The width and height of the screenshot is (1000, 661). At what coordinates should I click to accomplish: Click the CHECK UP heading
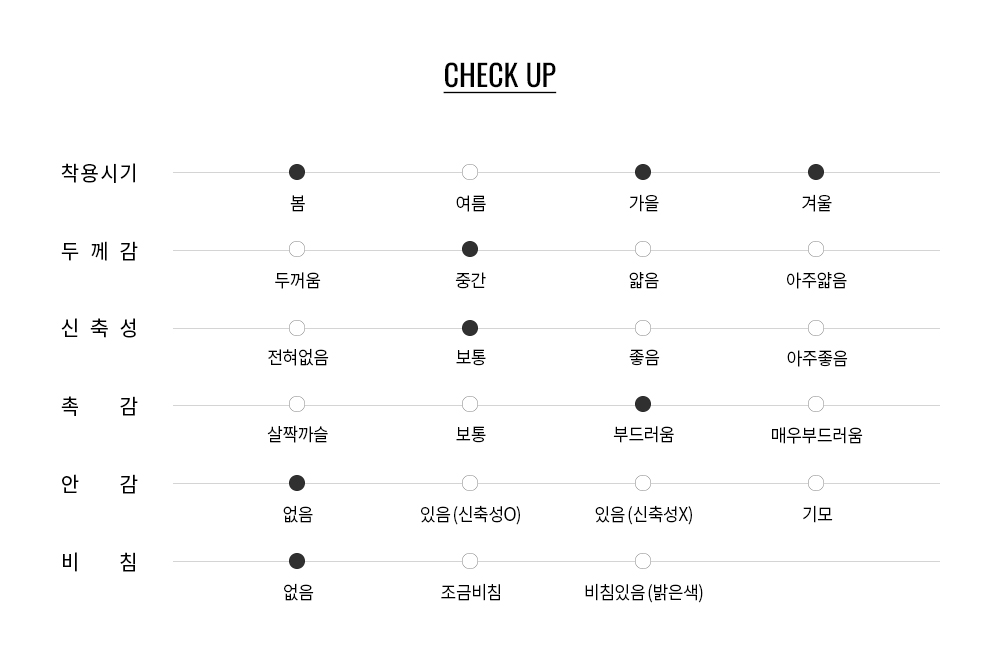click(x=499, y=76)
